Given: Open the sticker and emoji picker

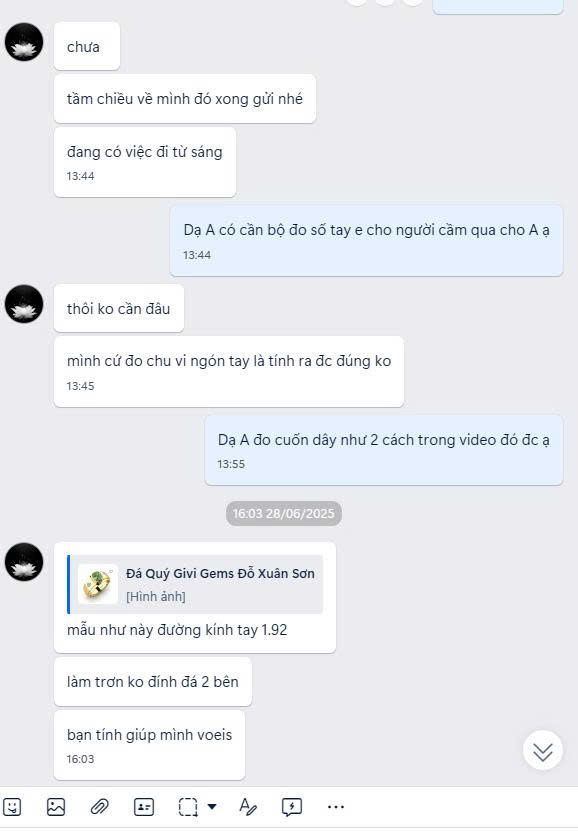Looking at the screenshot, I should [12, 807].
